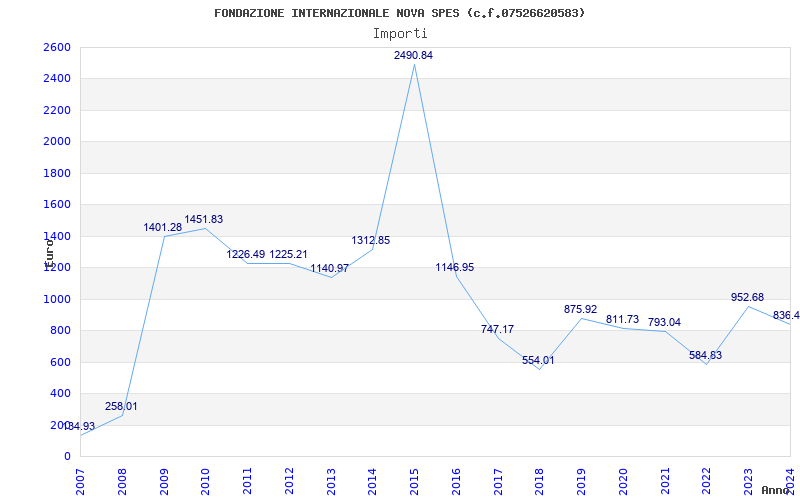Select the x-axis year 2018

tap(540, 482)
